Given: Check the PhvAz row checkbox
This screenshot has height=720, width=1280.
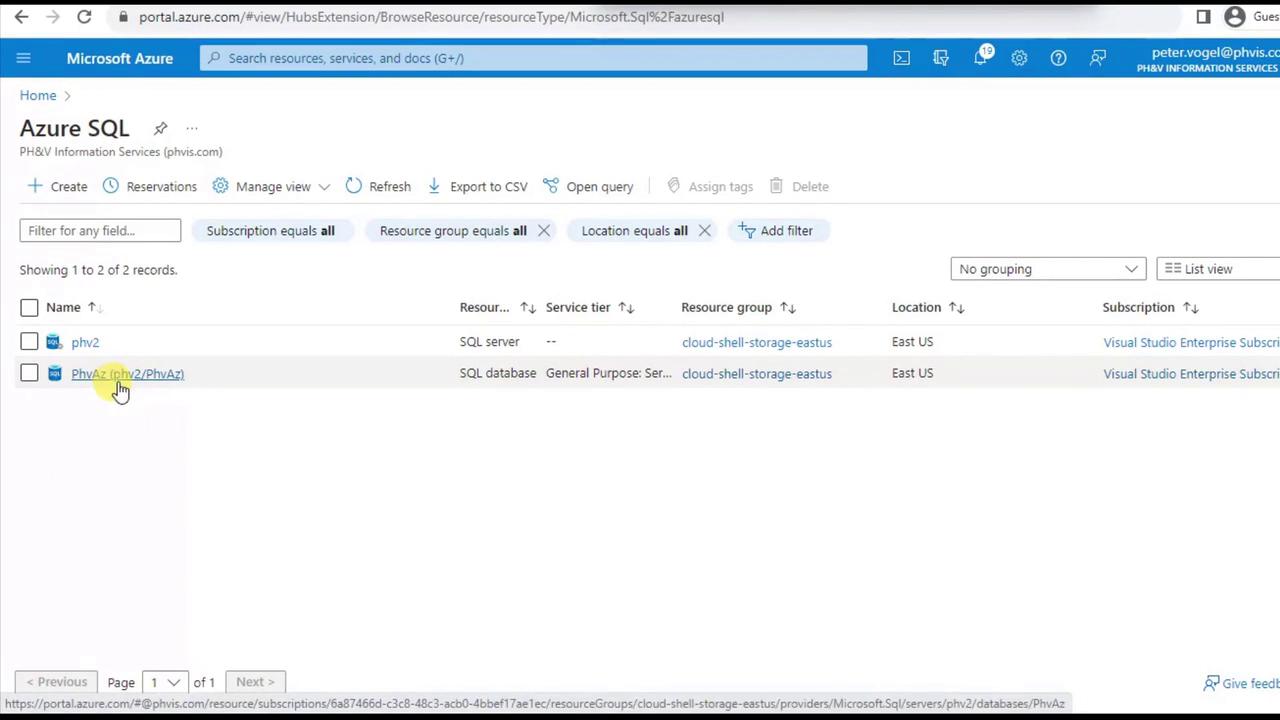Looking at the screenshot, I should tap(29, 374).
